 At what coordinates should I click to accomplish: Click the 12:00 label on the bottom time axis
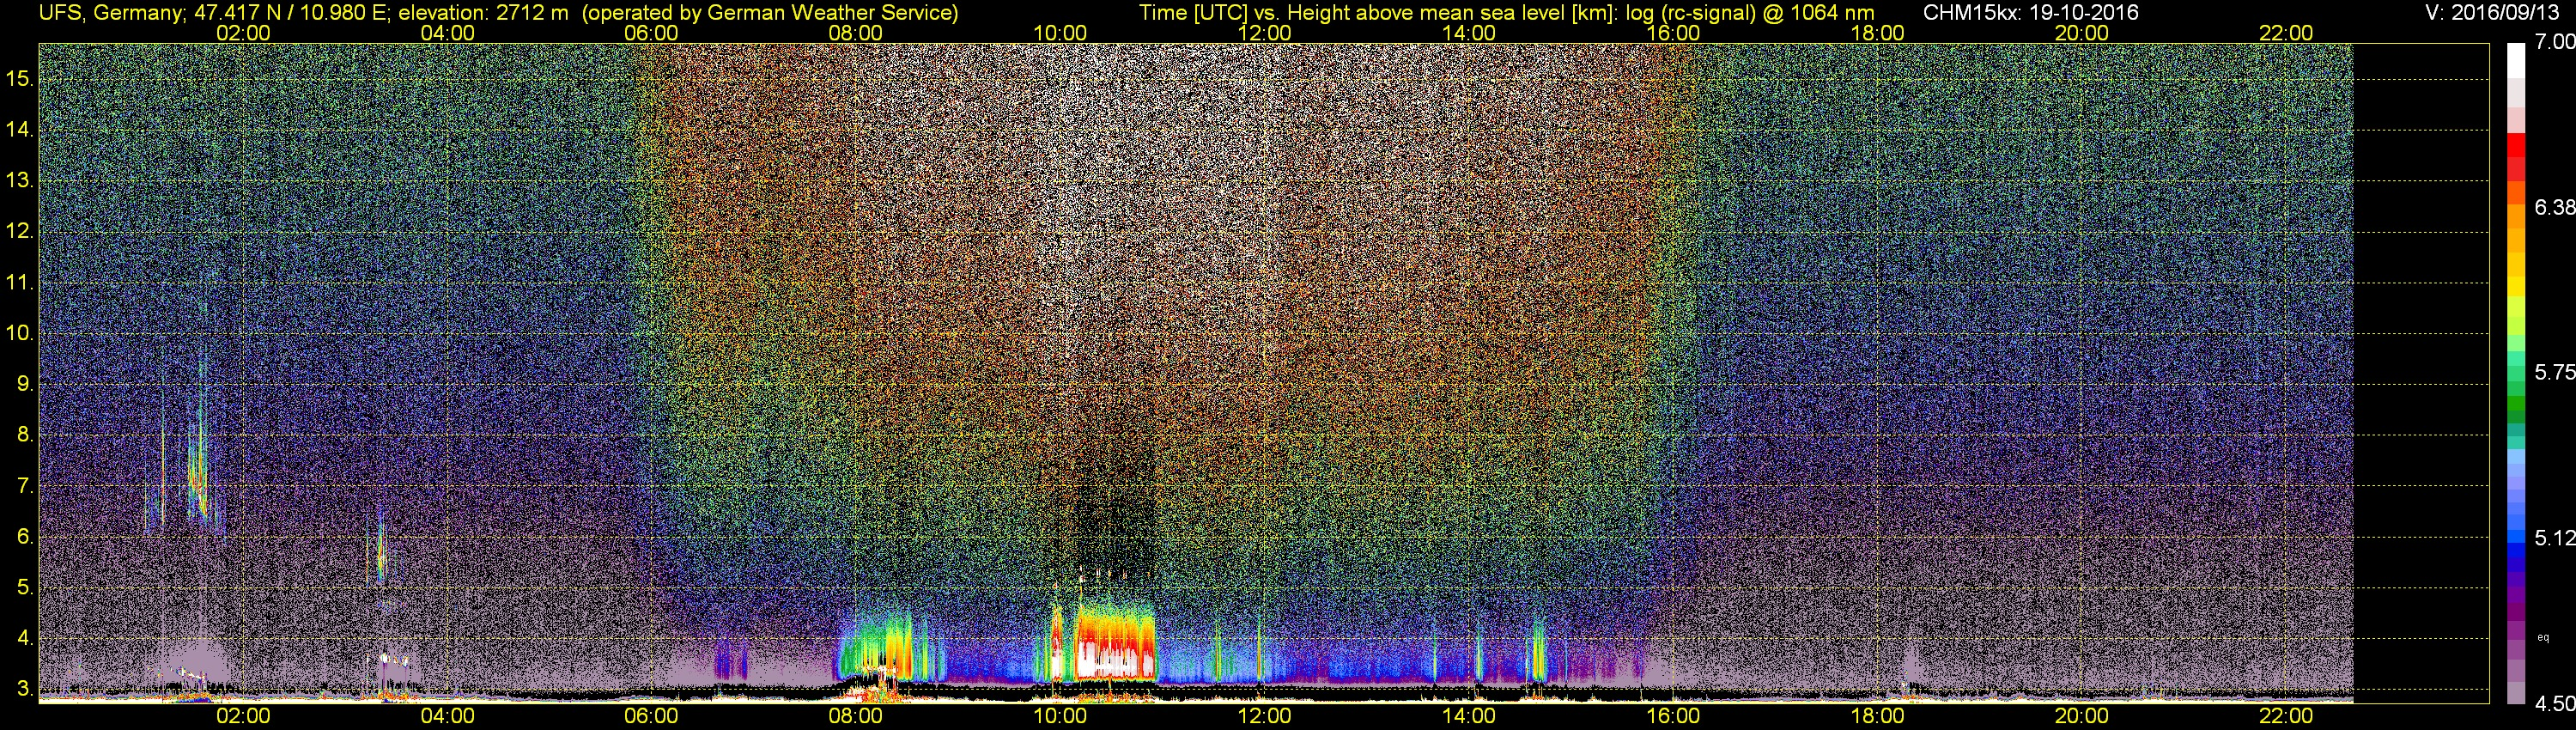[1265, 716]
